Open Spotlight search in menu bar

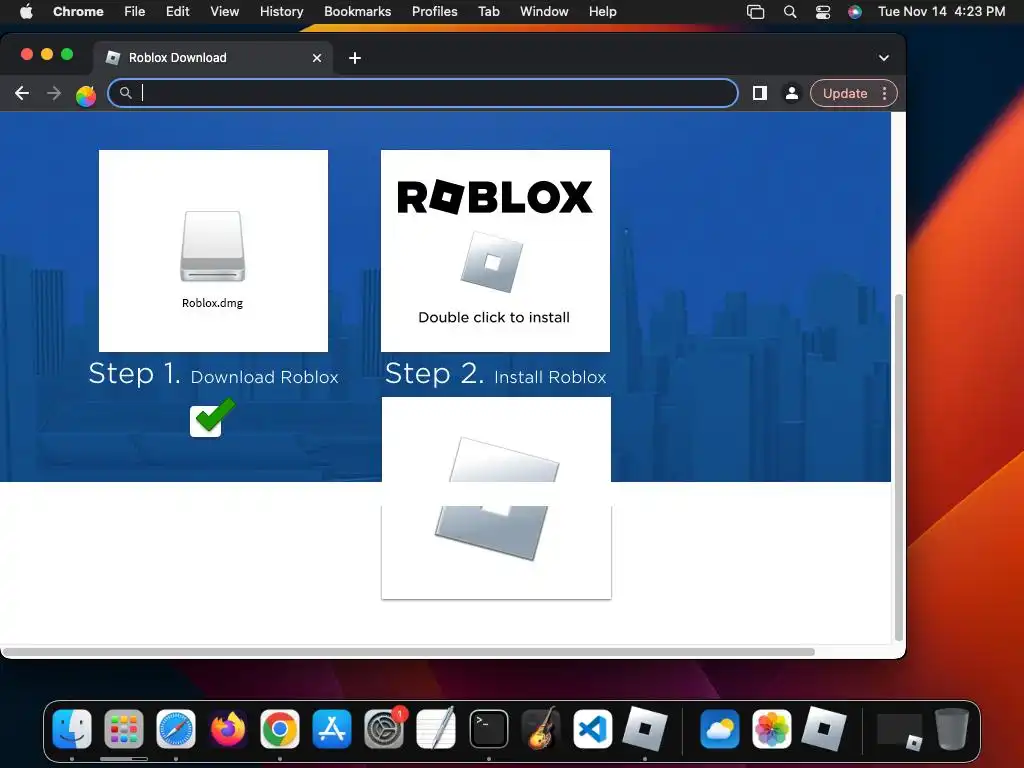pyautogui.click(x=790, y=11)
